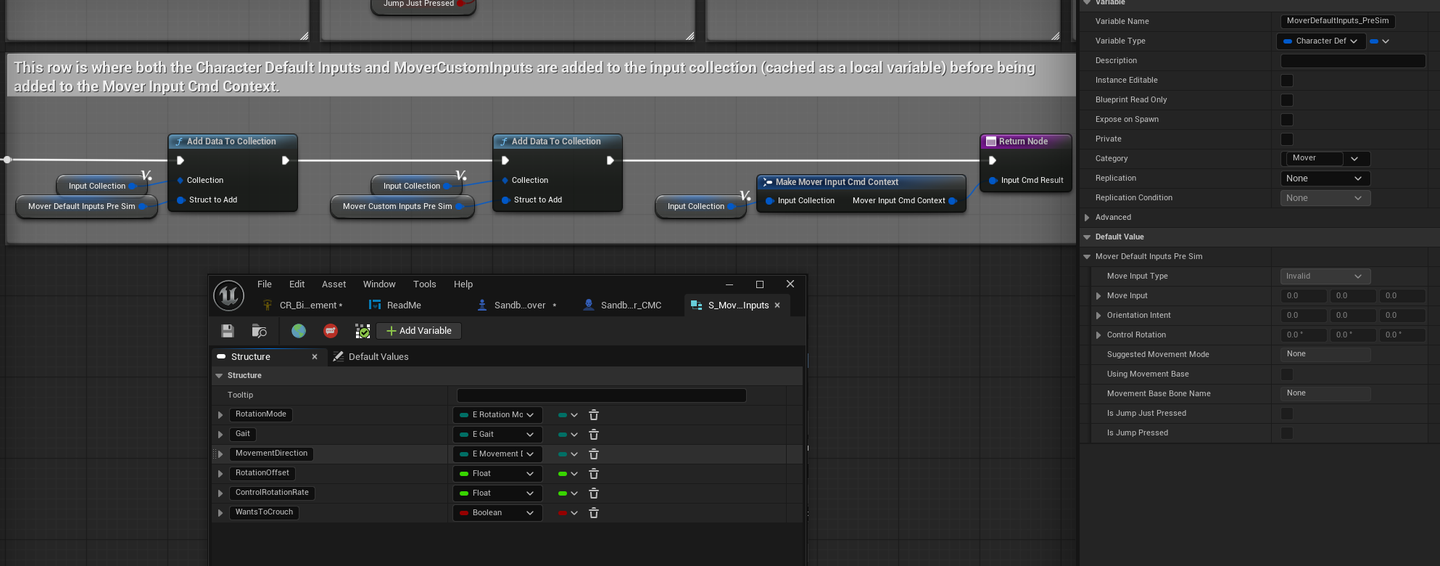Click the globe icon in the struct toolbar

click(x=298, y=331)
